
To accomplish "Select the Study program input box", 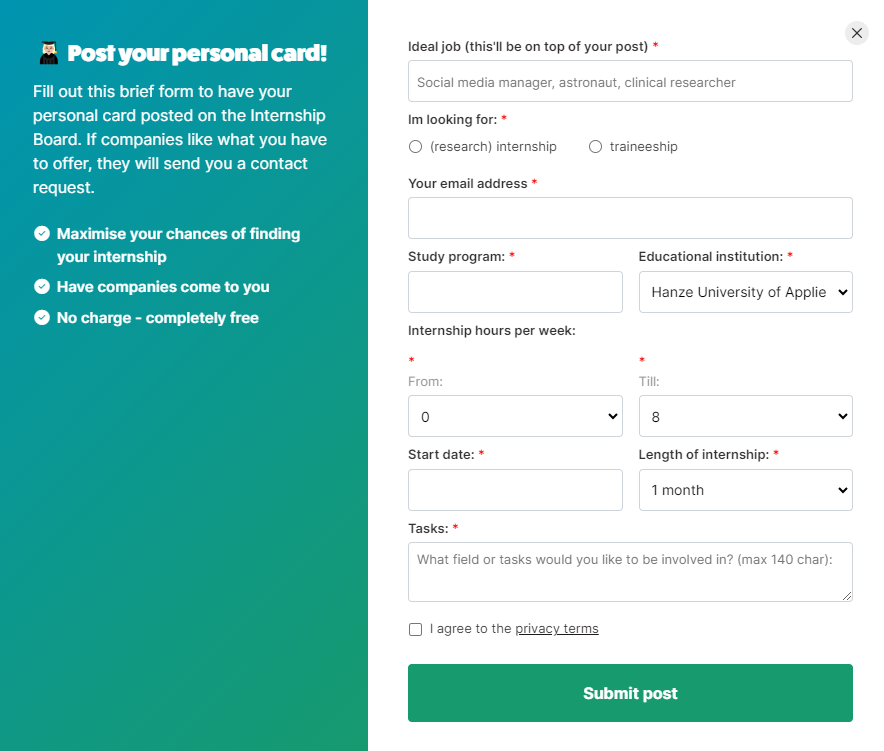I will point(515,292).
